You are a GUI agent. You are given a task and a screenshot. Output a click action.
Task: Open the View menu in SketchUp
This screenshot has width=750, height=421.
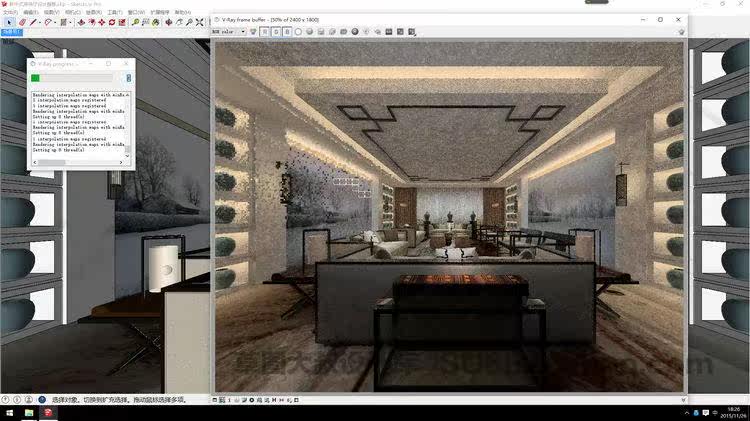click(x=52, y=12)
